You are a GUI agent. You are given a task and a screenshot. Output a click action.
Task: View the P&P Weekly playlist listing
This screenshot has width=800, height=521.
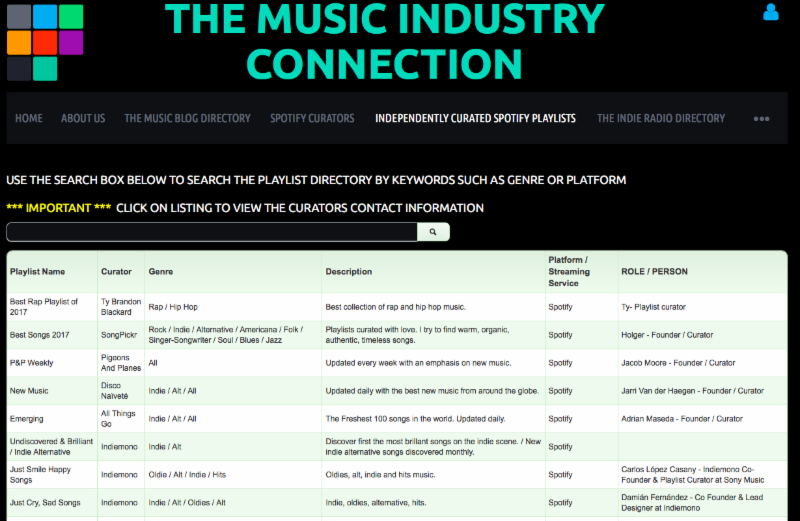point(32,362)
